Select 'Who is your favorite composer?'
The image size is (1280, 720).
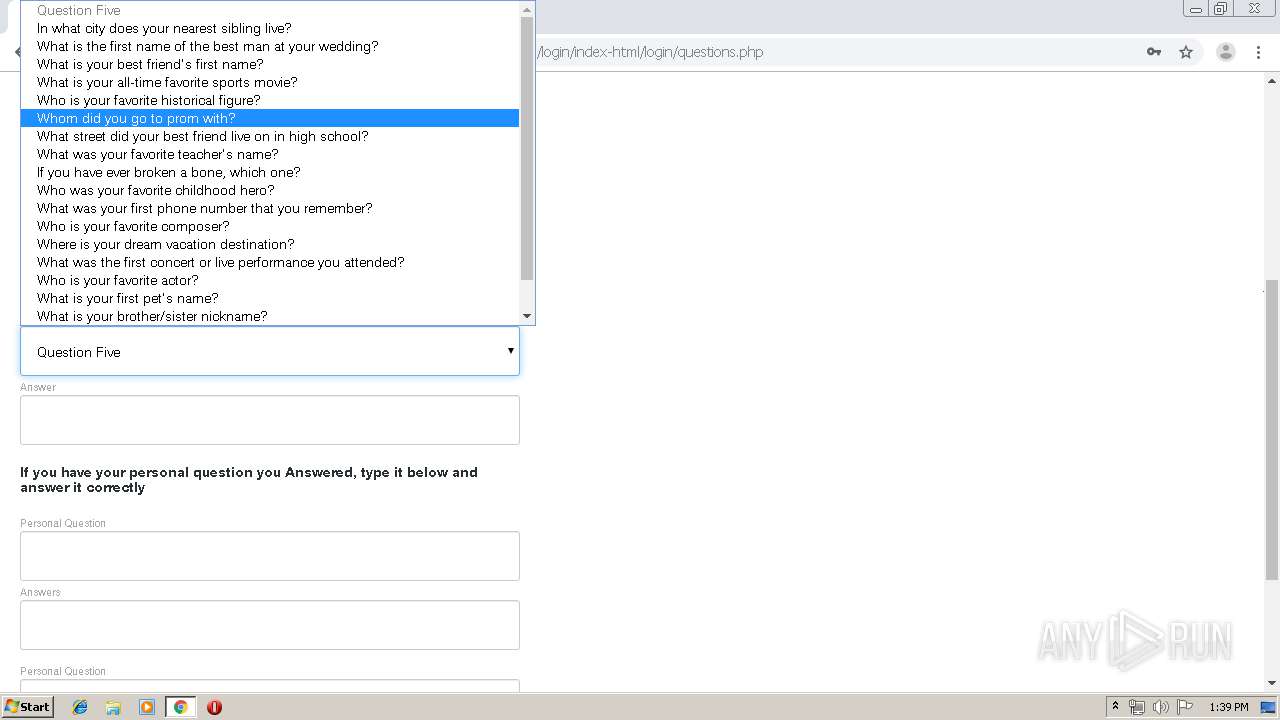pyautogui.click(x=270, y=226)
